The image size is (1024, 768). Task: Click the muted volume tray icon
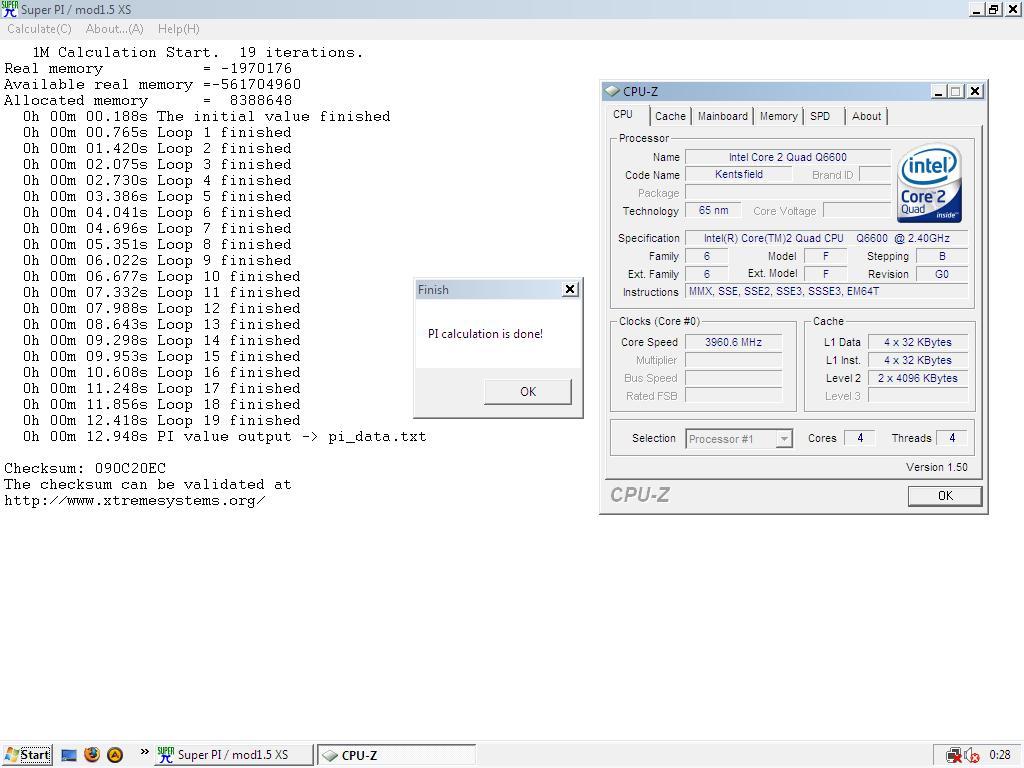click(x=971, y=755)
